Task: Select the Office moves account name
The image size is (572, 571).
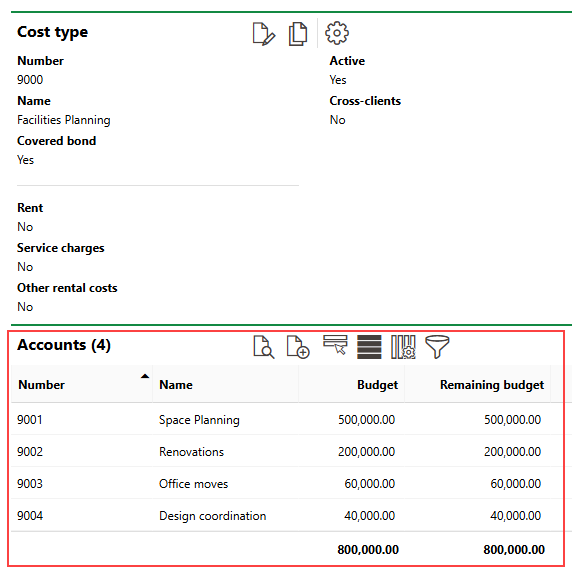Action: (193, 484)
